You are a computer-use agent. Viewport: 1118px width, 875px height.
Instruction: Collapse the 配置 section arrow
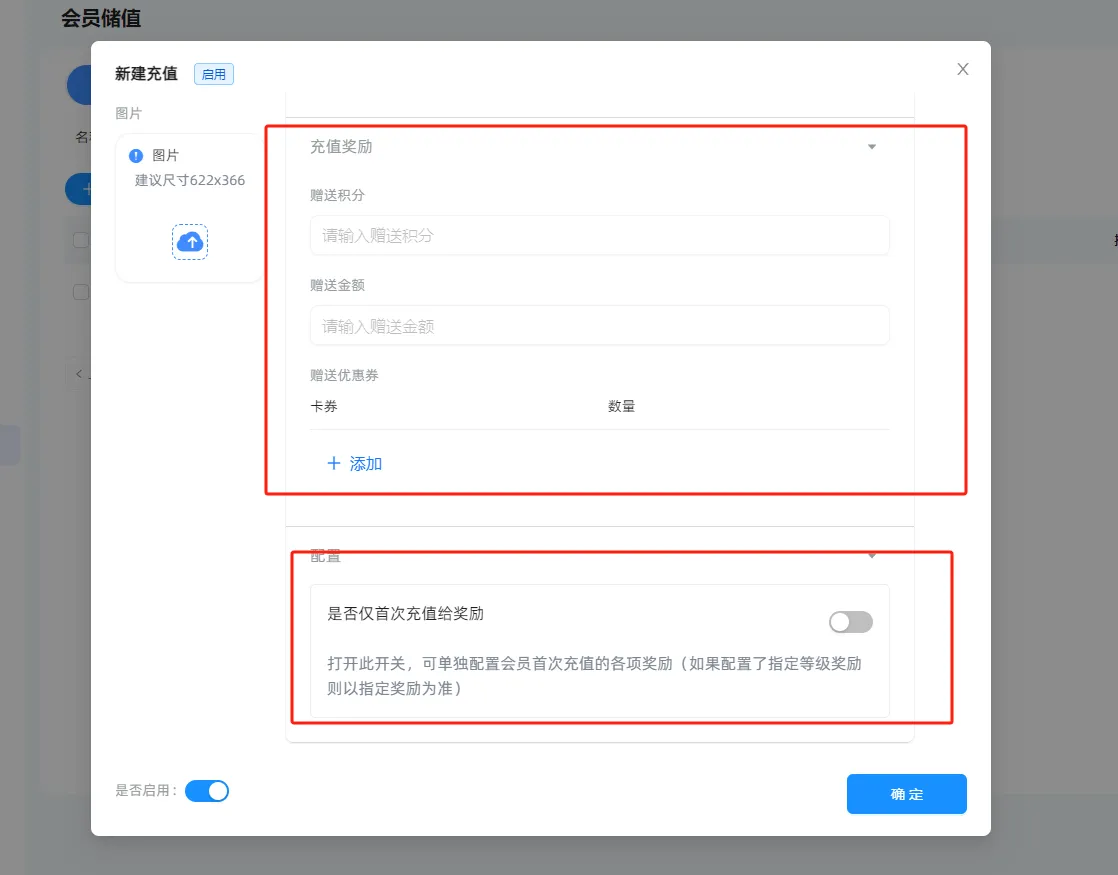(871, 556)
